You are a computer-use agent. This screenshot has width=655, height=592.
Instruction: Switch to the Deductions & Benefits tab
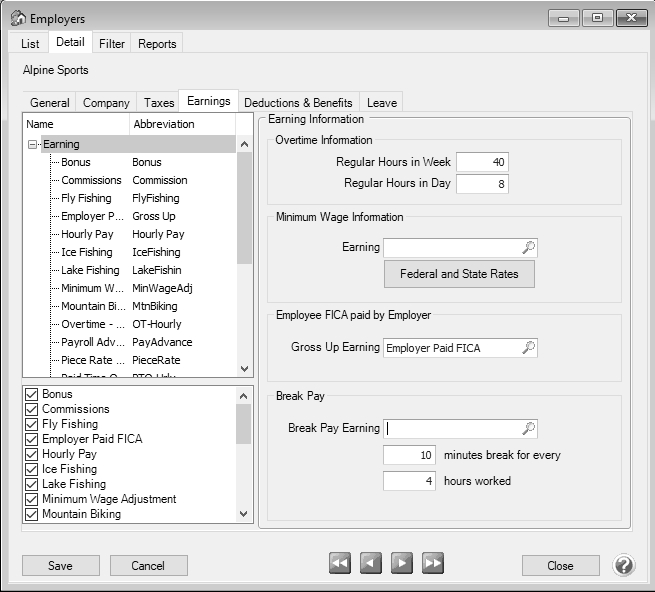(298, 102)
